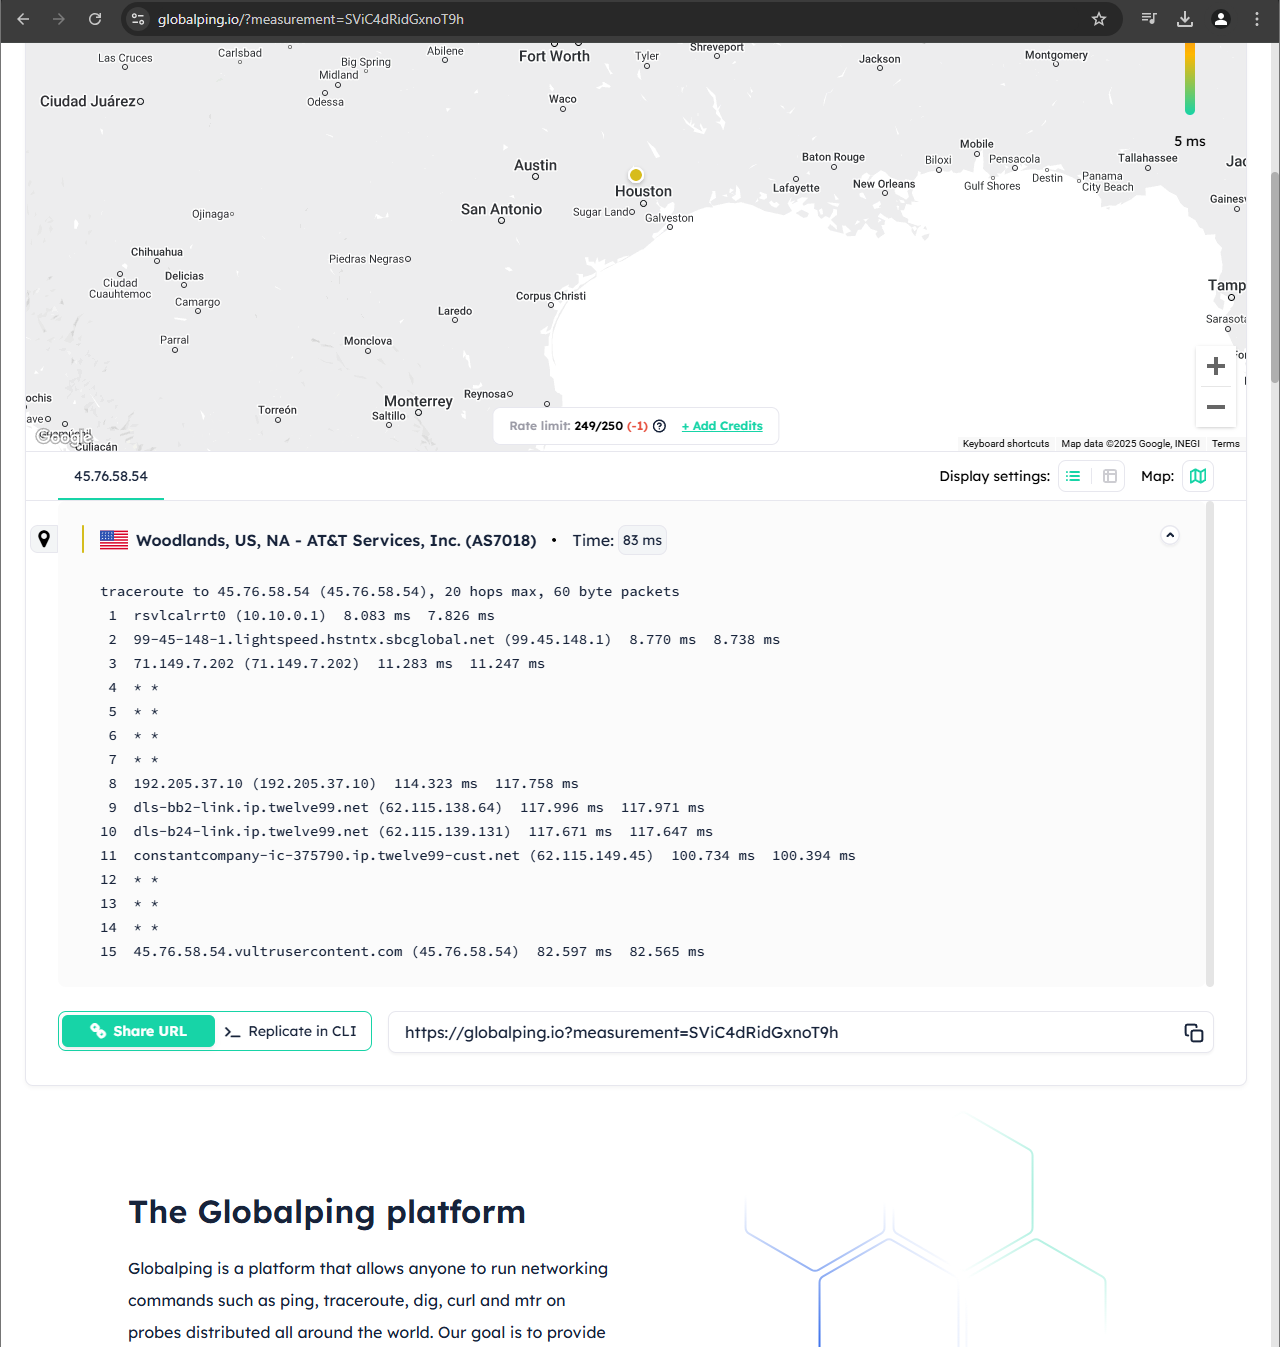1280x1347 pixels.
Task: Click the 83 ms time badge
Action: pyautogui.click(x=642, y=540)
